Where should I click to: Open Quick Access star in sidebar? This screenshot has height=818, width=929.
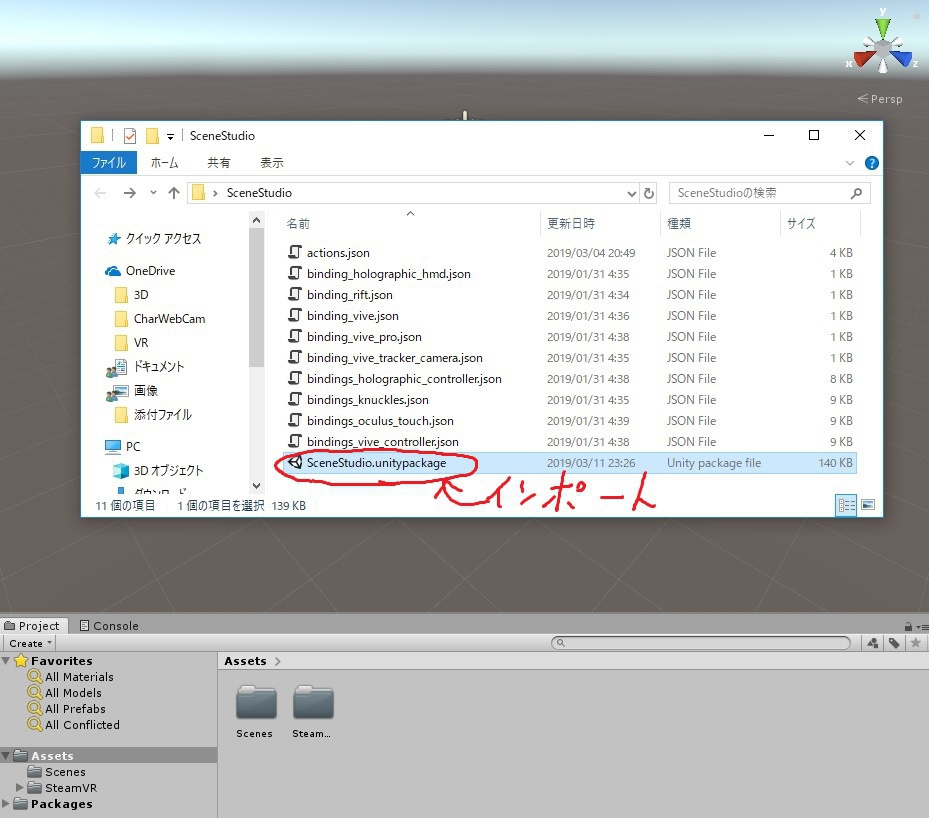pyautogui.click(x=113, y=238)
